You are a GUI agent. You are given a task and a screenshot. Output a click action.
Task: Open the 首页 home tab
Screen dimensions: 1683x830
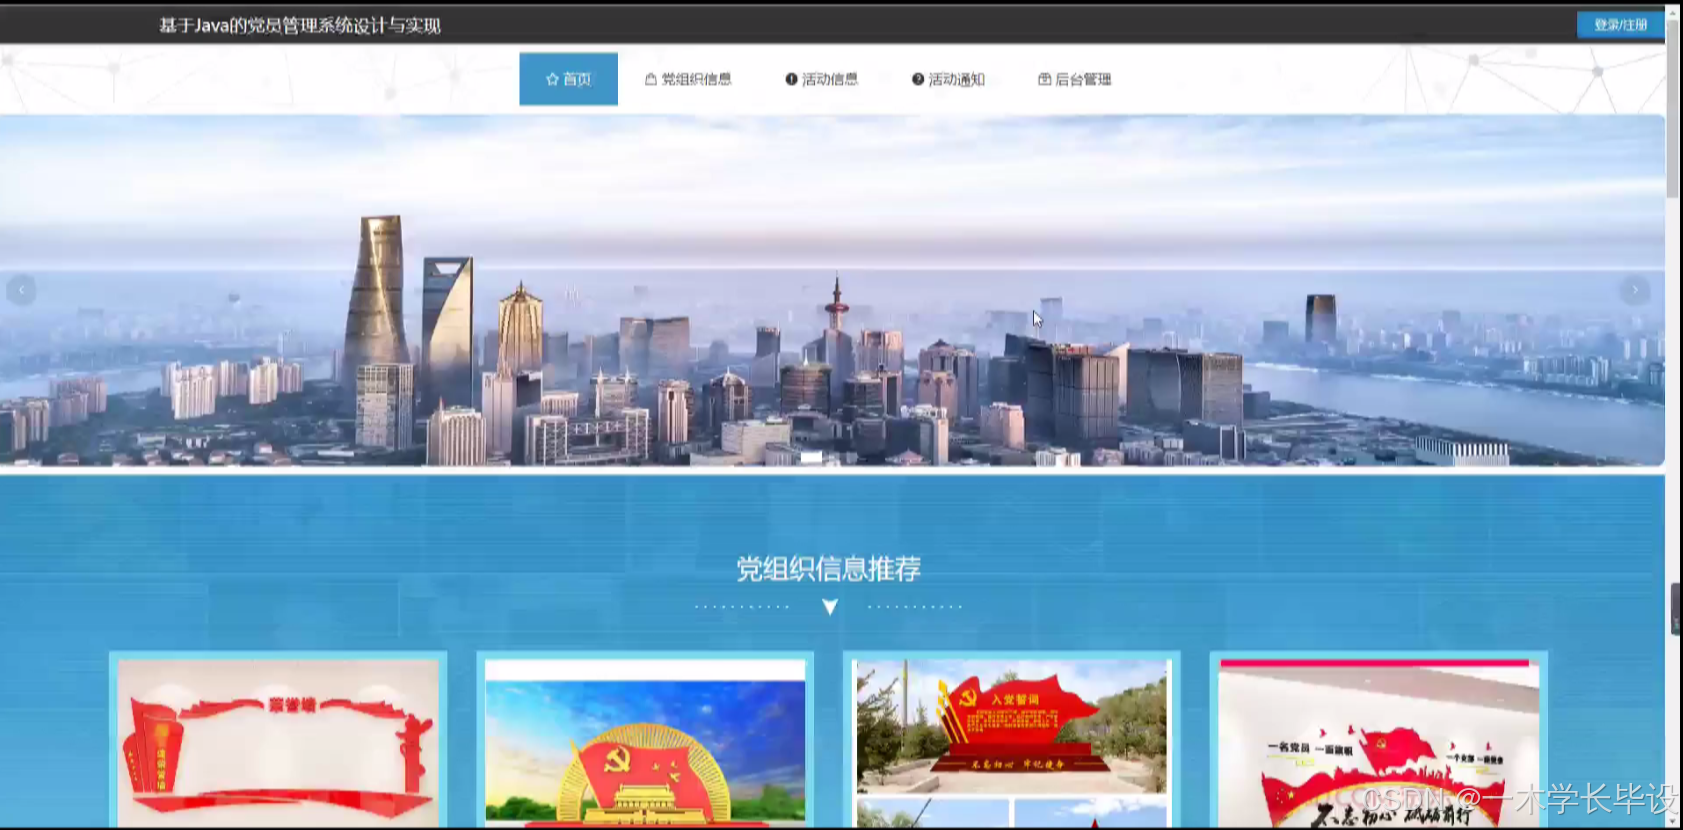coord(568,79)
